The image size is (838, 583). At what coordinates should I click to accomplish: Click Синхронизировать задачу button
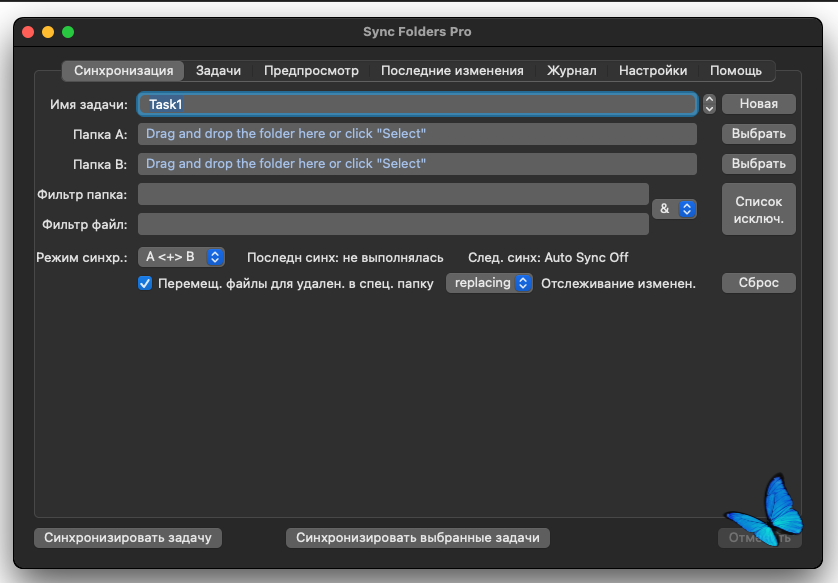(x=128, y=538)
